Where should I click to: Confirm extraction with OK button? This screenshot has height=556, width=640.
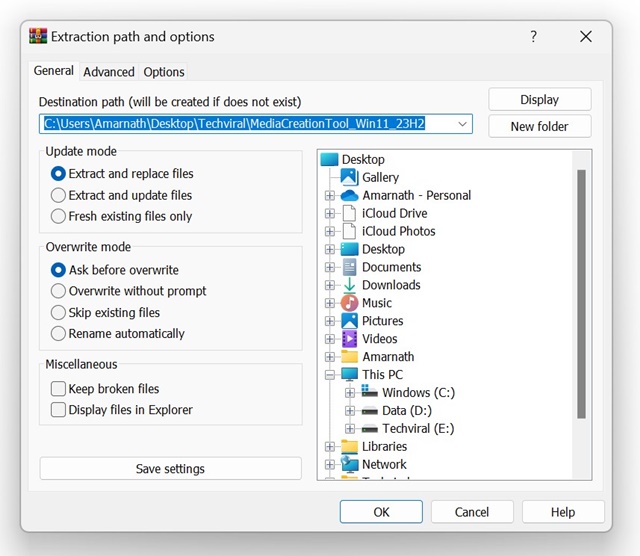(381, 512)
